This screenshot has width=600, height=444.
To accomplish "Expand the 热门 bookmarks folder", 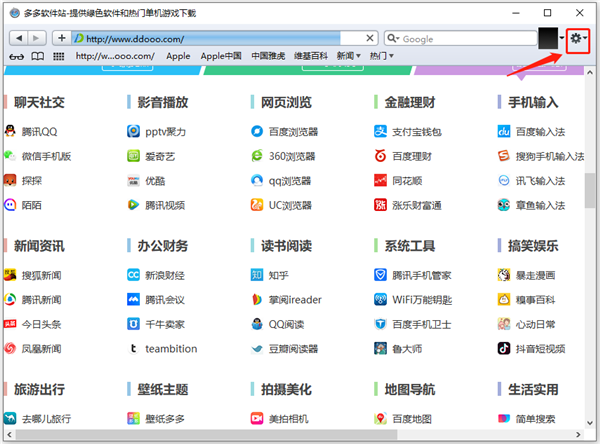I will pos(381,56).
